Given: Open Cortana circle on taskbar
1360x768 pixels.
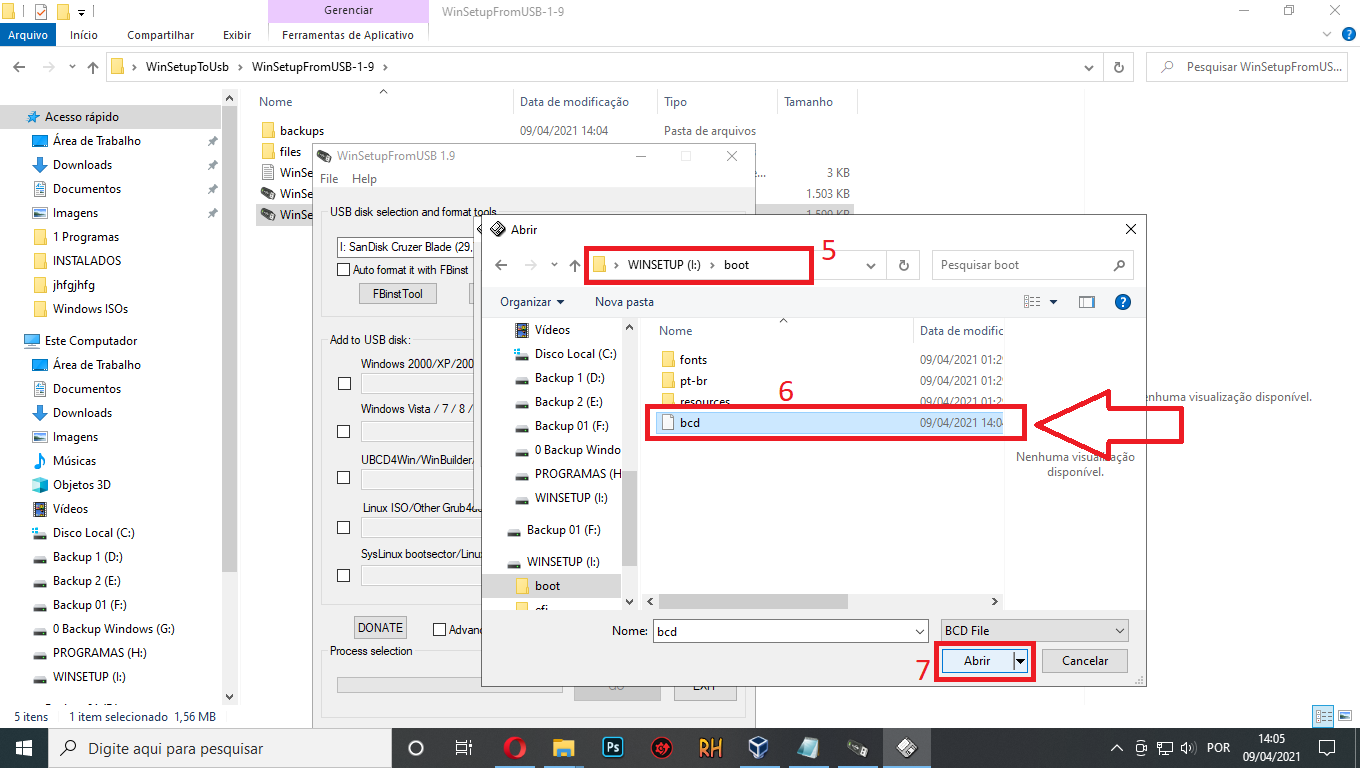Looking at the screenshot, I should 416,748.
